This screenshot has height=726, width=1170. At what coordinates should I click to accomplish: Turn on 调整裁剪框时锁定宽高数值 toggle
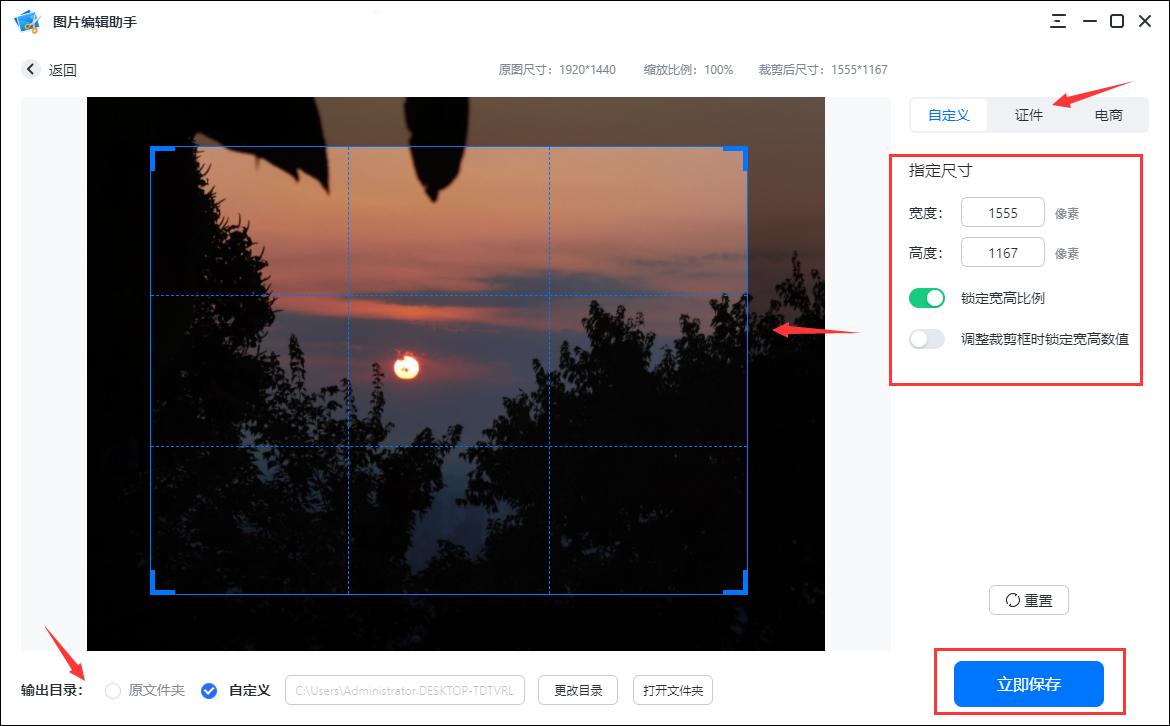point(926,338)
